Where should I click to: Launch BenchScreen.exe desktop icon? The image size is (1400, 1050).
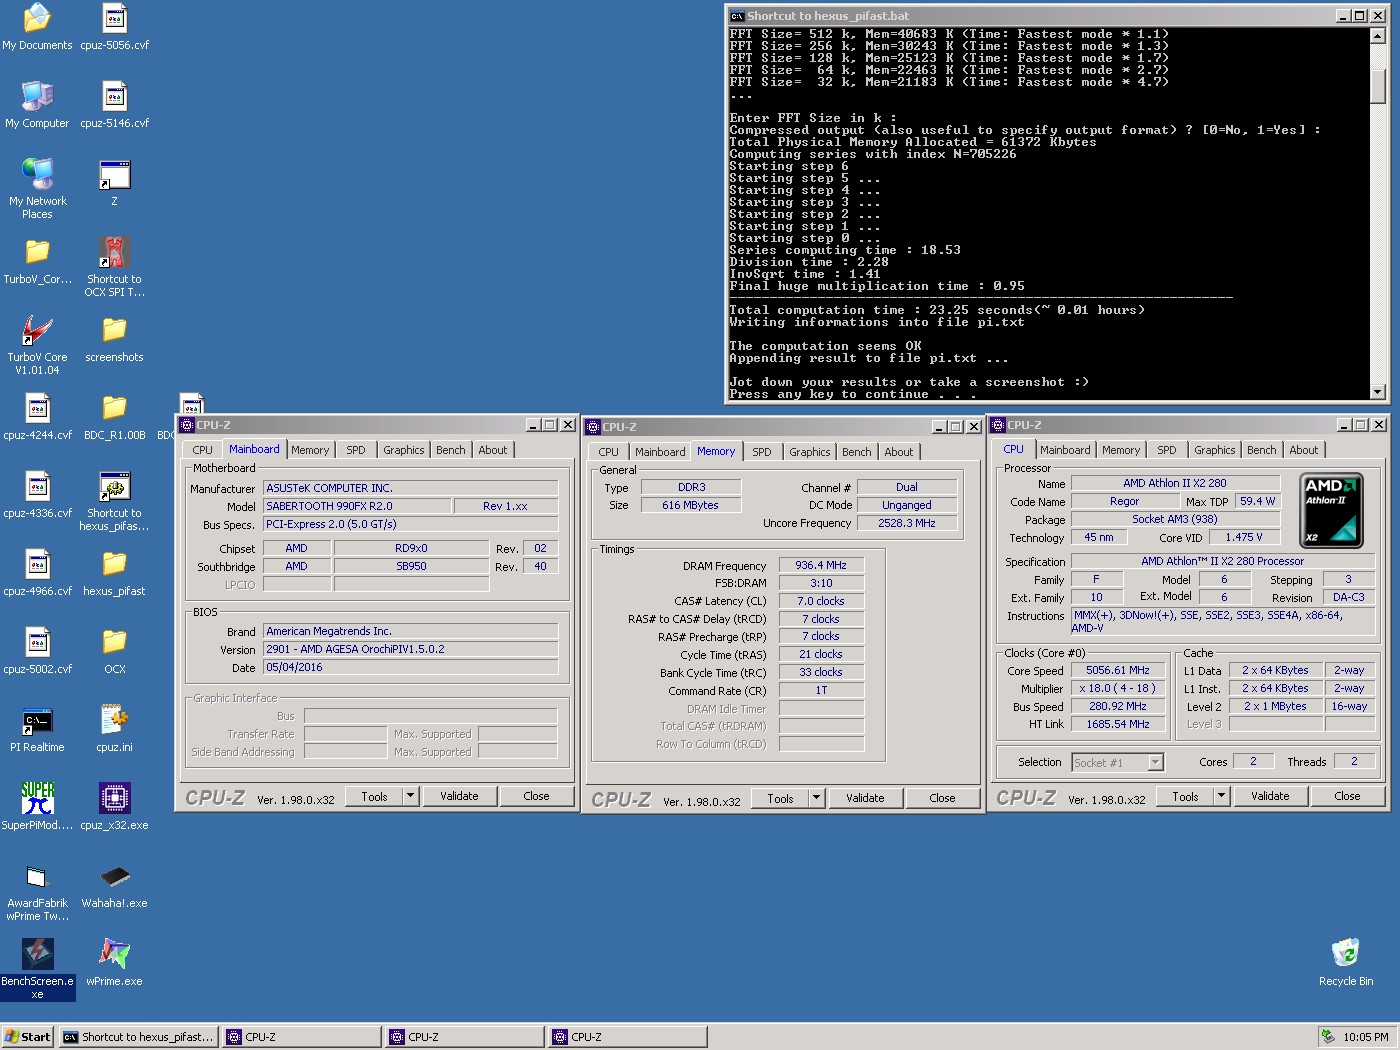[37, 969]
